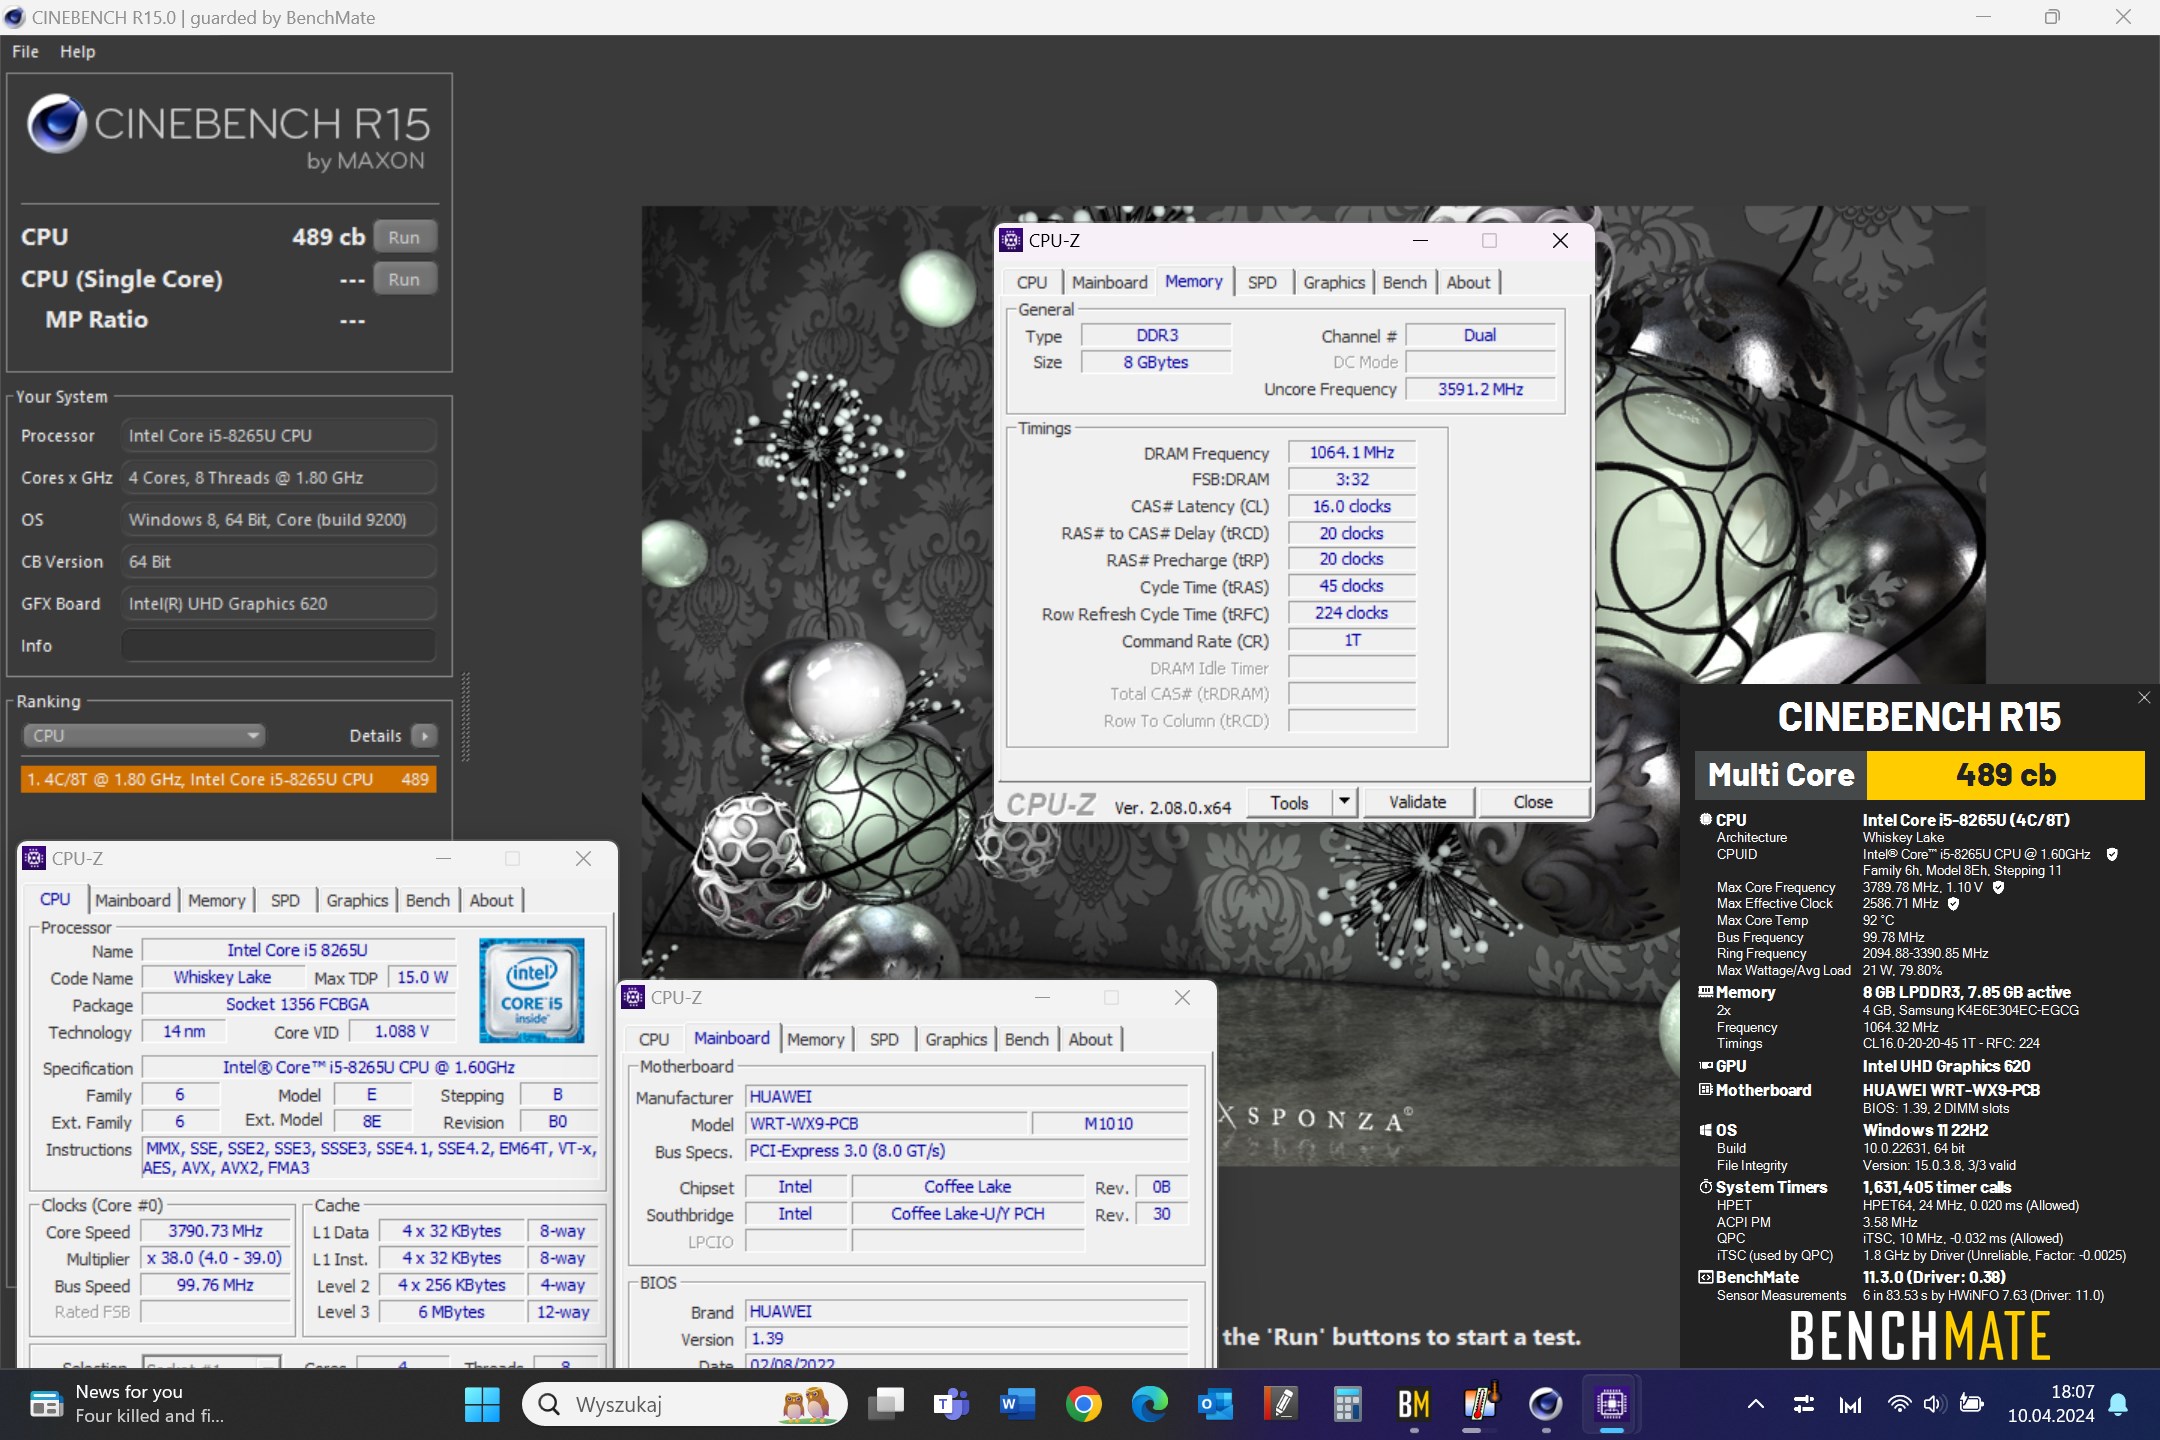Click the DRAM Frequency 1064.1 MHz value
Image resolution: width=2160 pixels, height=1440 pixels.
coord(1352,453)
